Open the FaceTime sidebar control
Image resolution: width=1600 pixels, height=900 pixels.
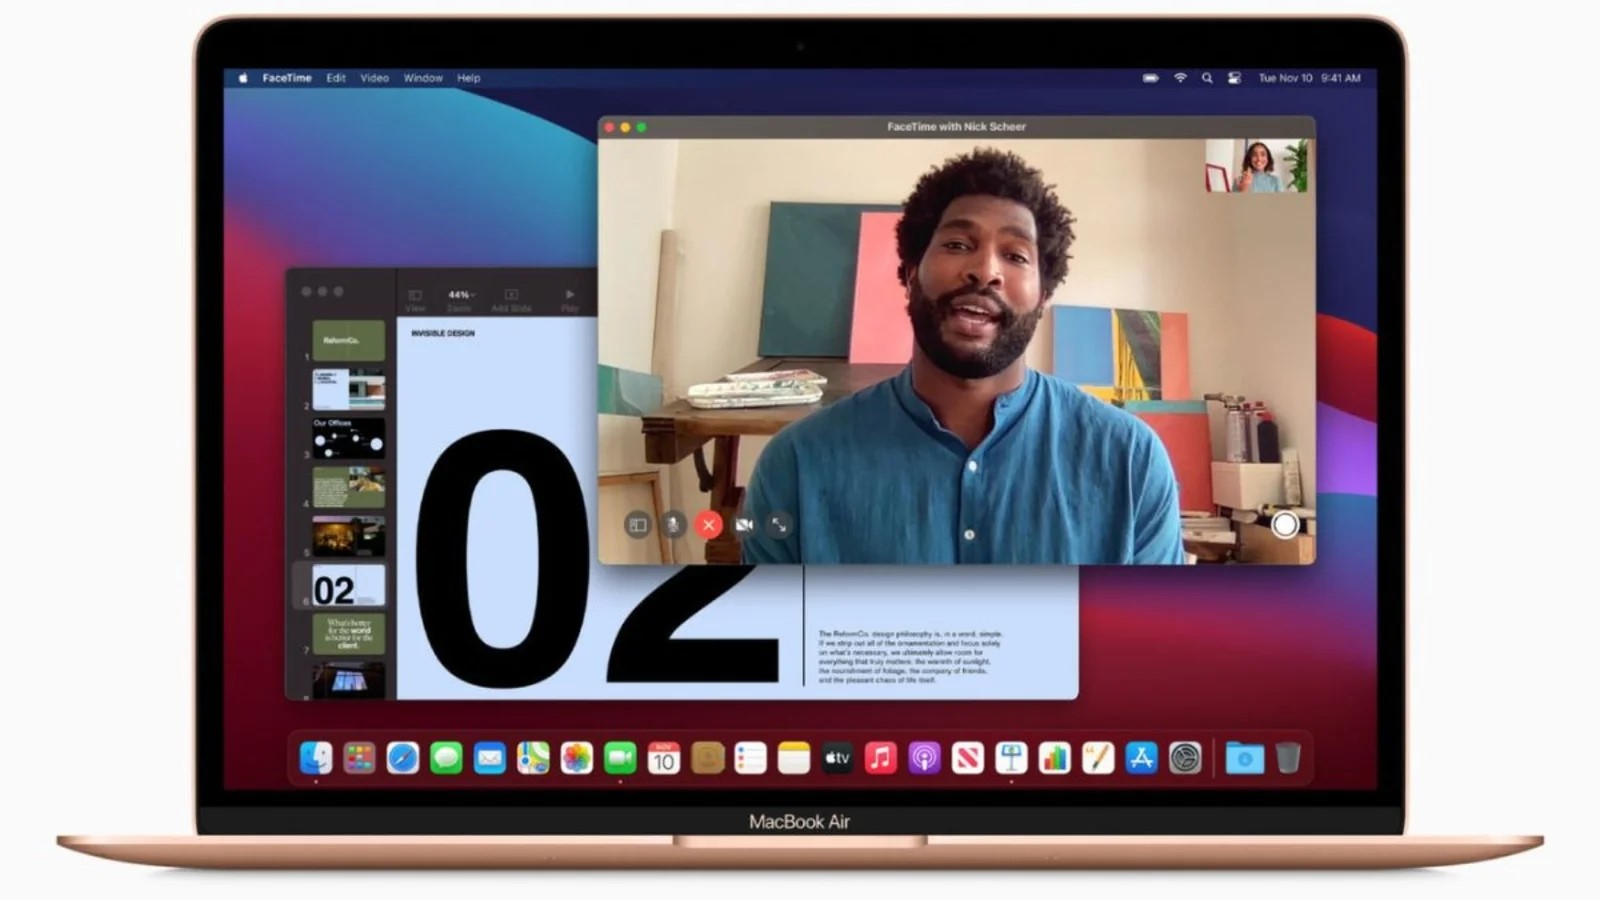637,524
